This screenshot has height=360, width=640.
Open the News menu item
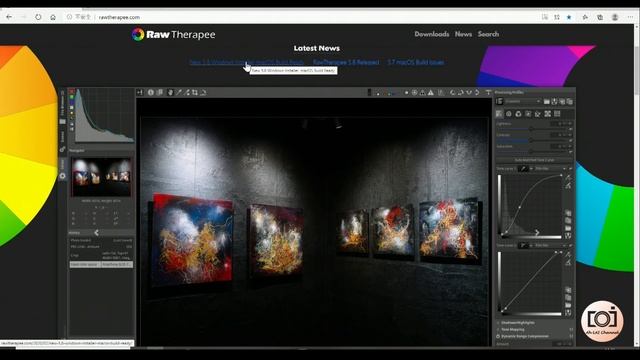(x=463, y=34)
